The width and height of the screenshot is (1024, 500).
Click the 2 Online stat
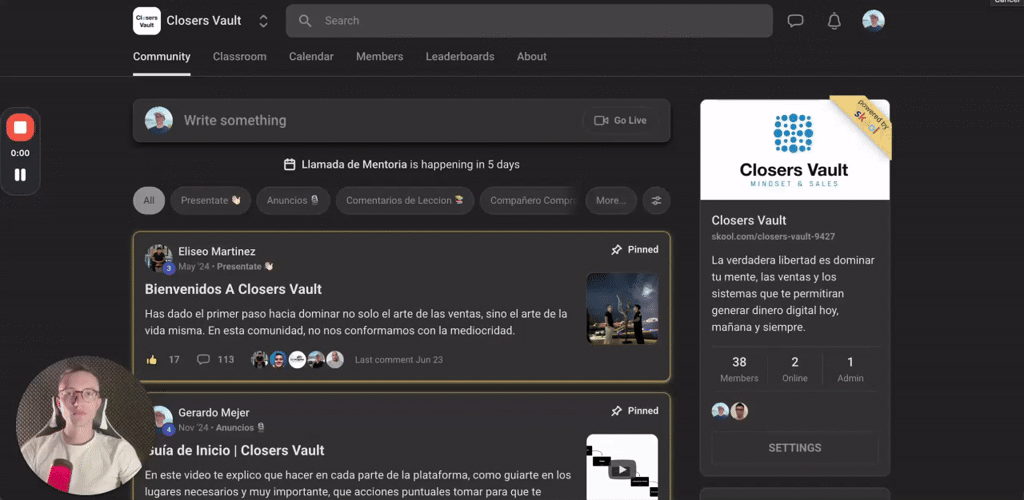(795, 369)
